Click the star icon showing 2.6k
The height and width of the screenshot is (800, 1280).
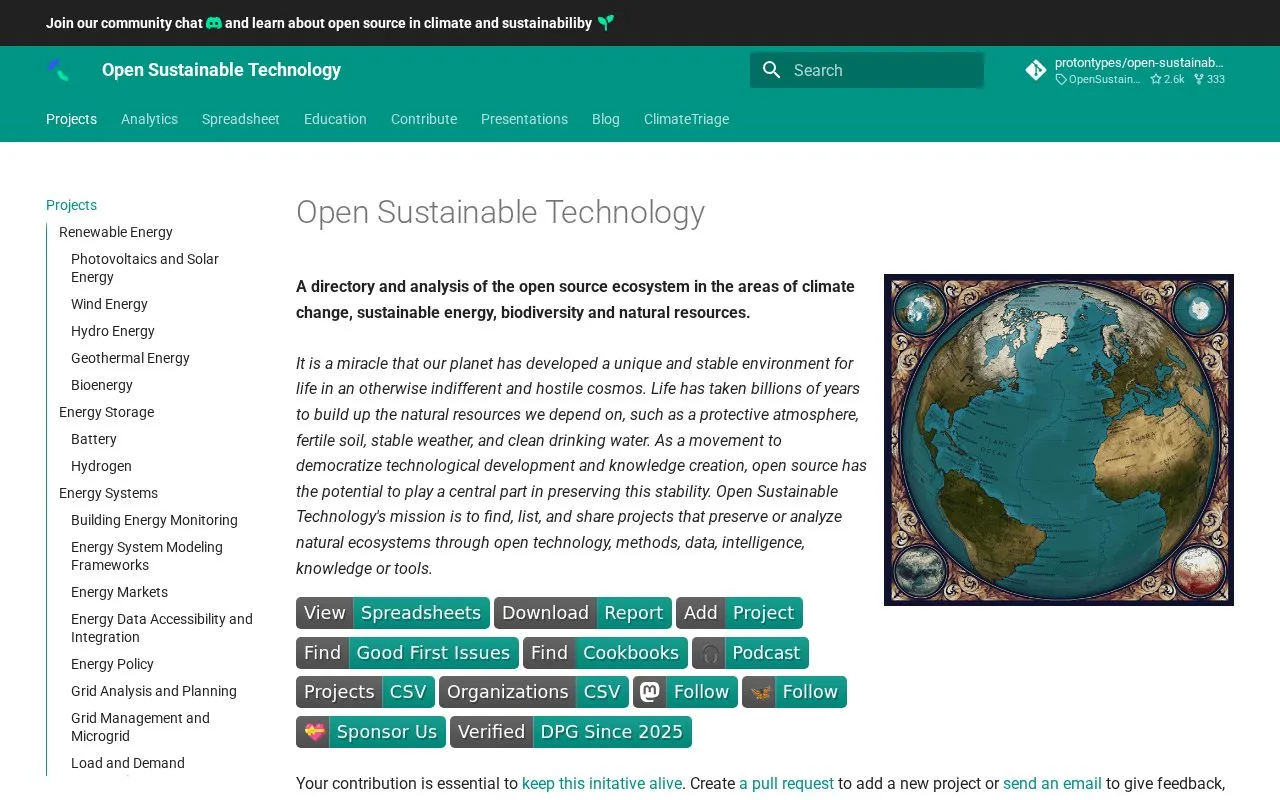pyautogui.click(x=1156, y=79)
